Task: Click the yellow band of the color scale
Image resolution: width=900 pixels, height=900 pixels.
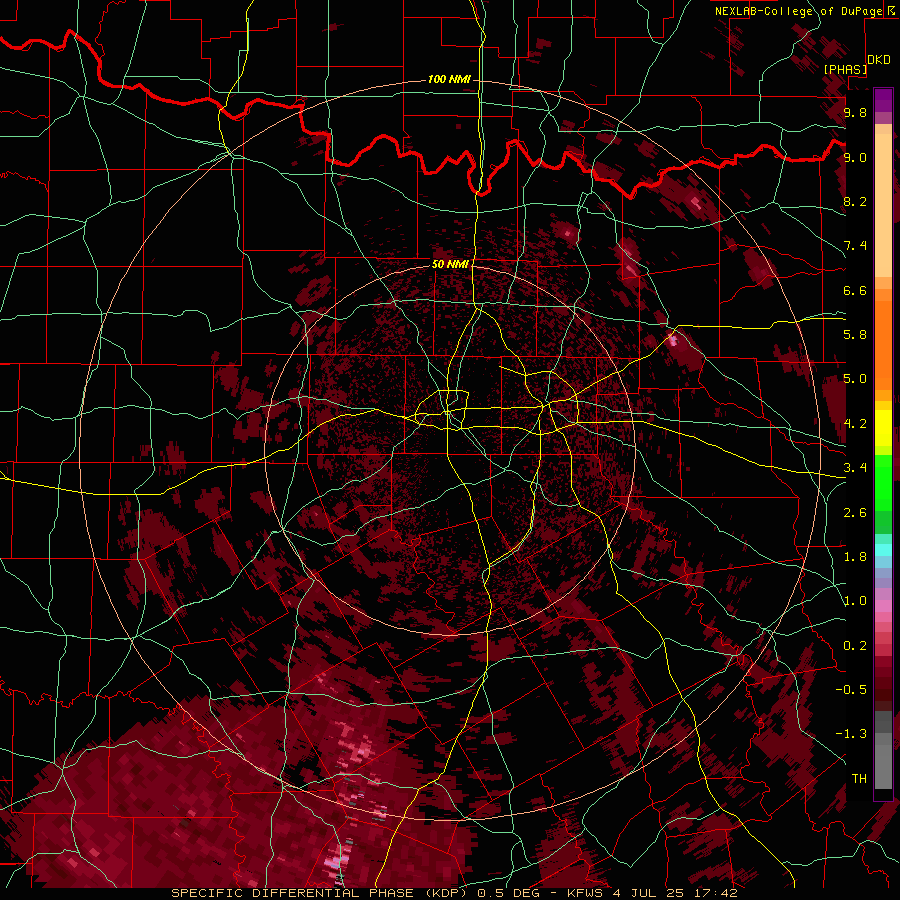Action: click(883, 428)
